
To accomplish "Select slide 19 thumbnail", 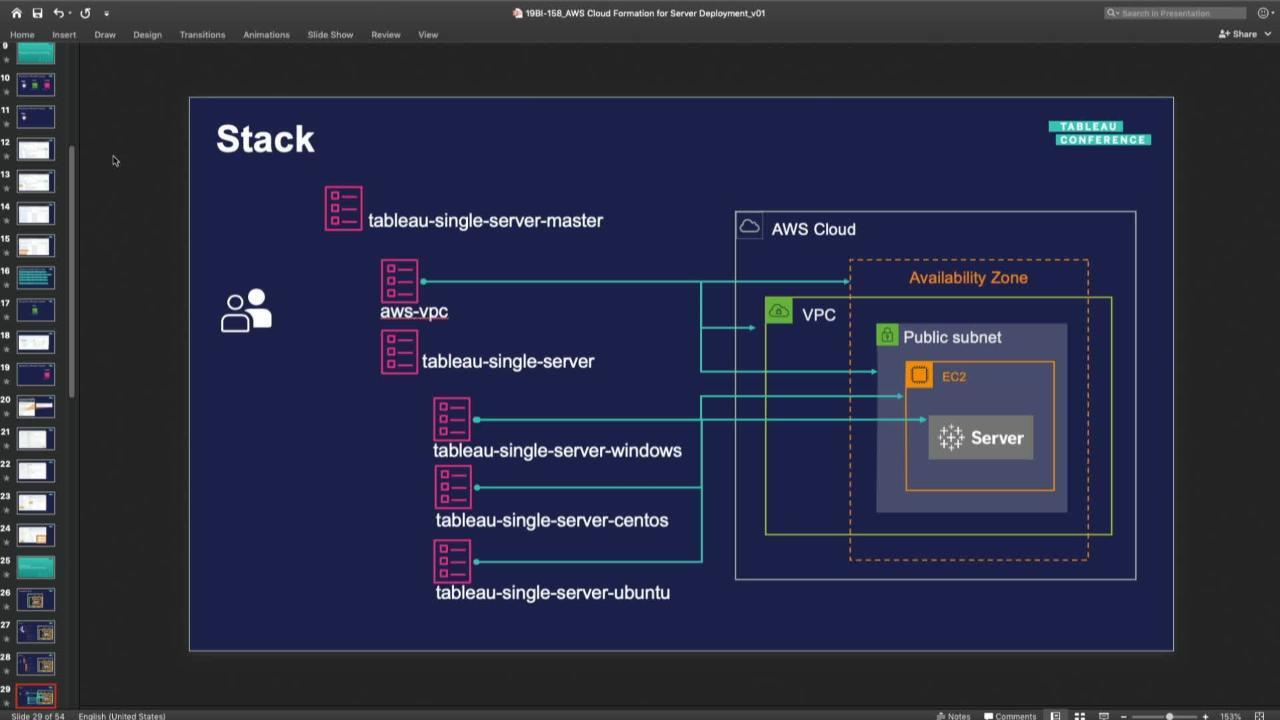I will [x=36, y=374].
